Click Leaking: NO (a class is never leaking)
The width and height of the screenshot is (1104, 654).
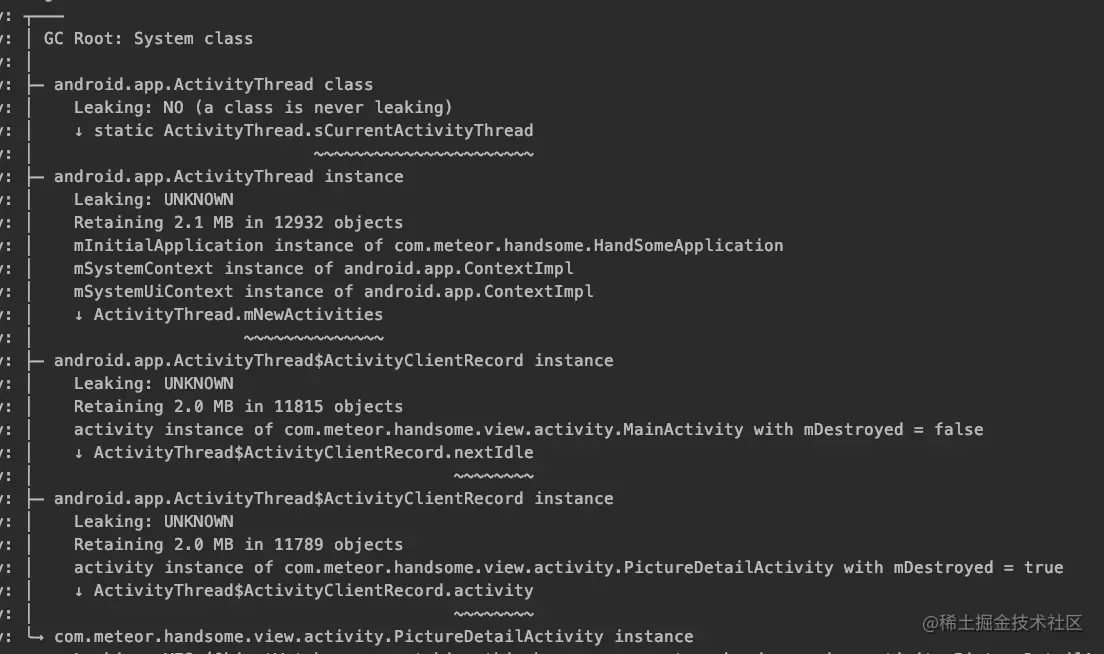click(x=263, y=108)
